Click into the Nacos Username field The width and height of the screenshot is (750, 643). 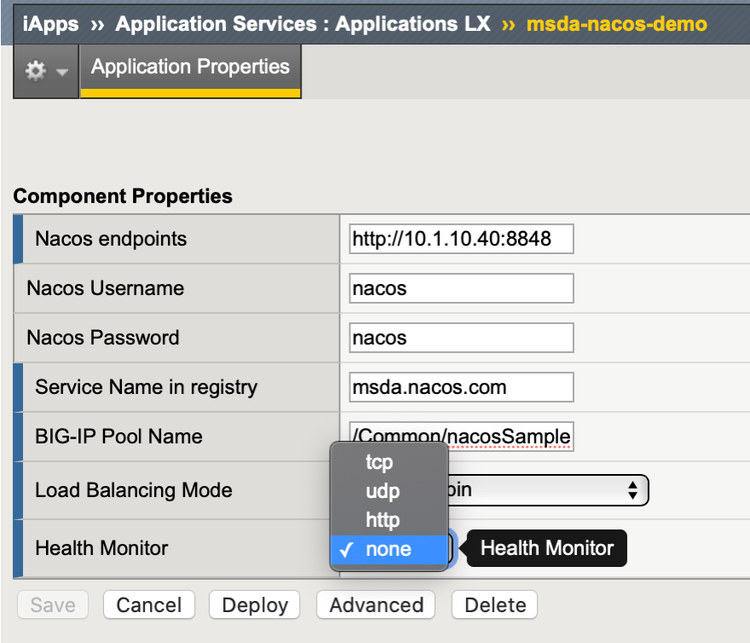click(x=462, y=288)
